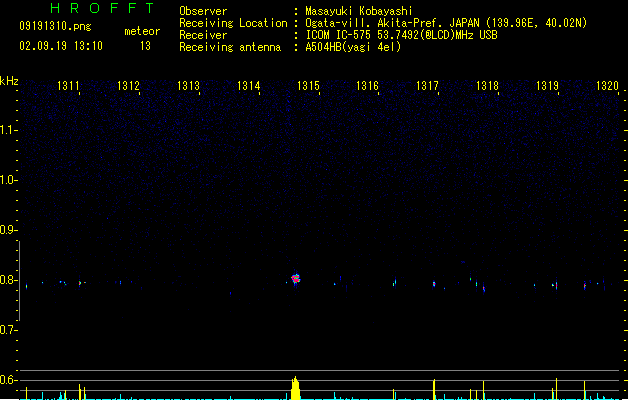Click the yellow intensity spike just after 1317
Image resolution: width=629 pixels, height=400 pixels.
434,389
